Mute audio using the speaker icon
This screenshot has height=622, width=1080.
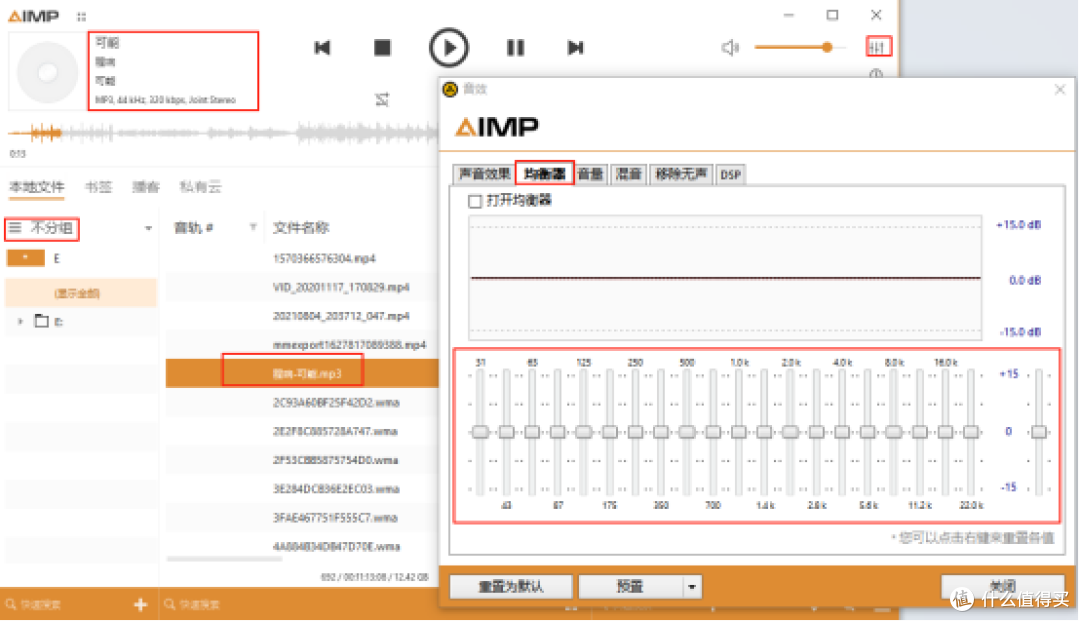[x=730, y=48]
